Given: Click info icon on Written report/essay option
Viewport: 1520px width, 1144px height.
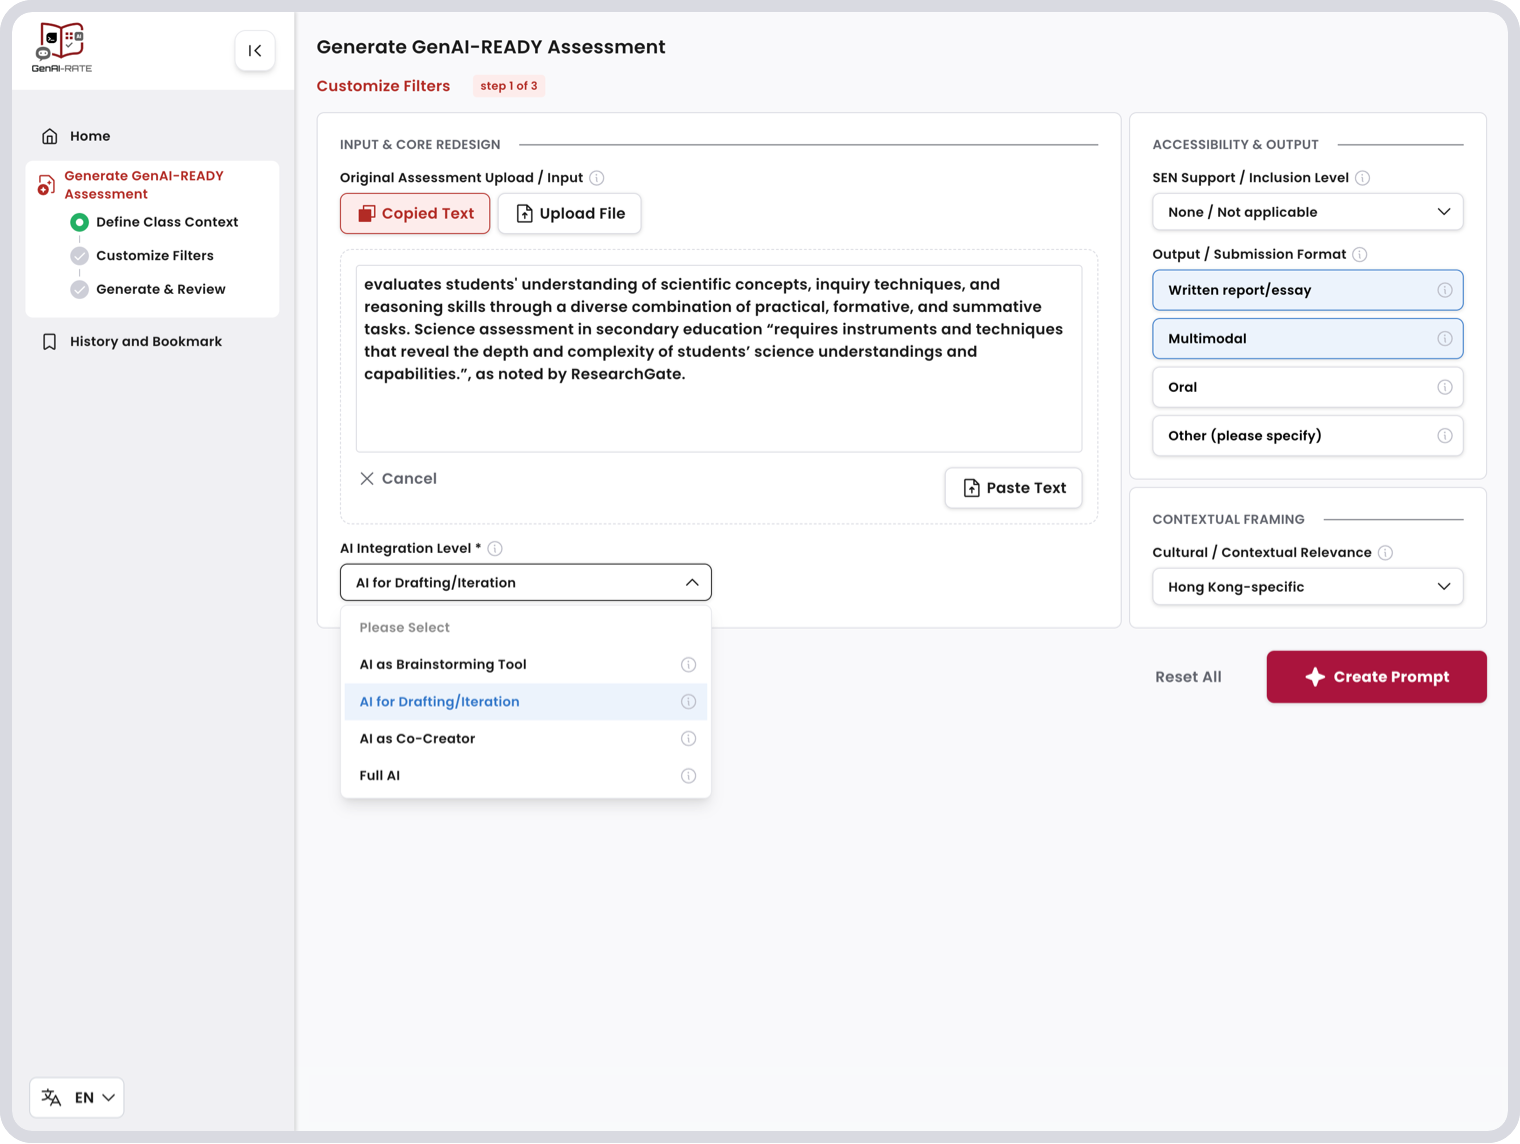Looking at the screenshot, I should tap(1445, 290).
